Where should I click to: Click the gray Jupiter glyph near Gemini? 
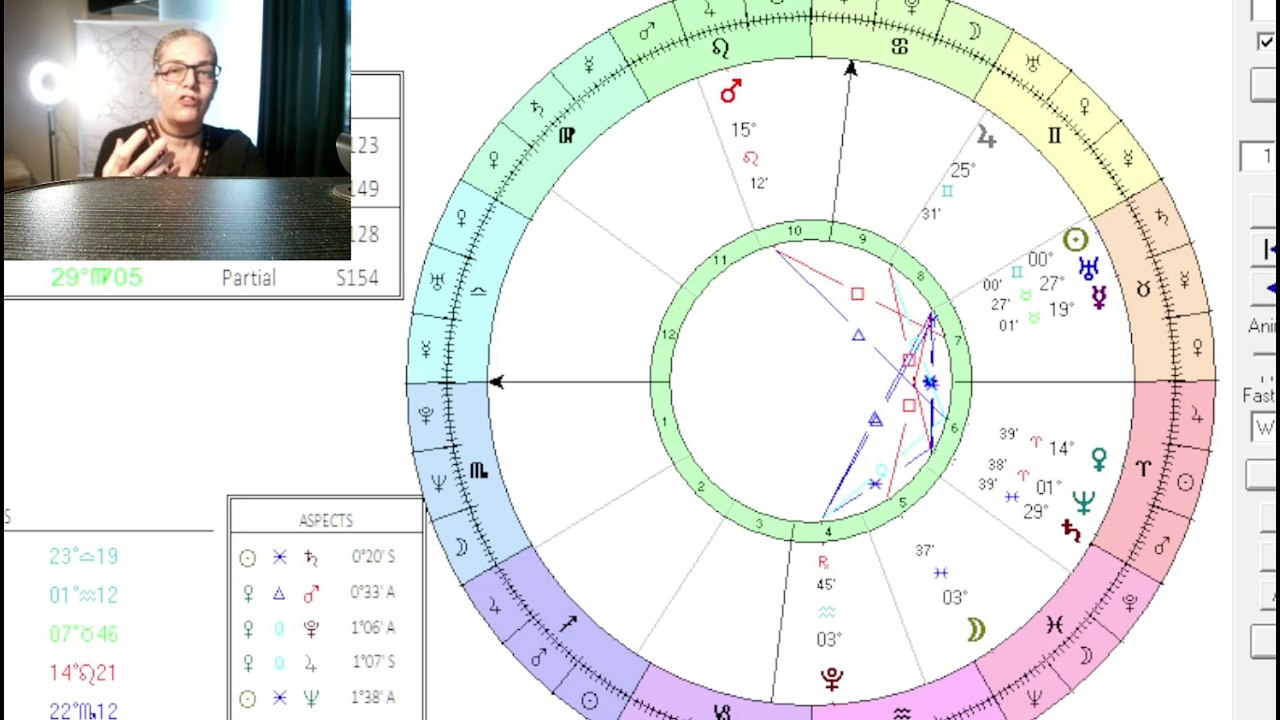(x=987, y=138)
